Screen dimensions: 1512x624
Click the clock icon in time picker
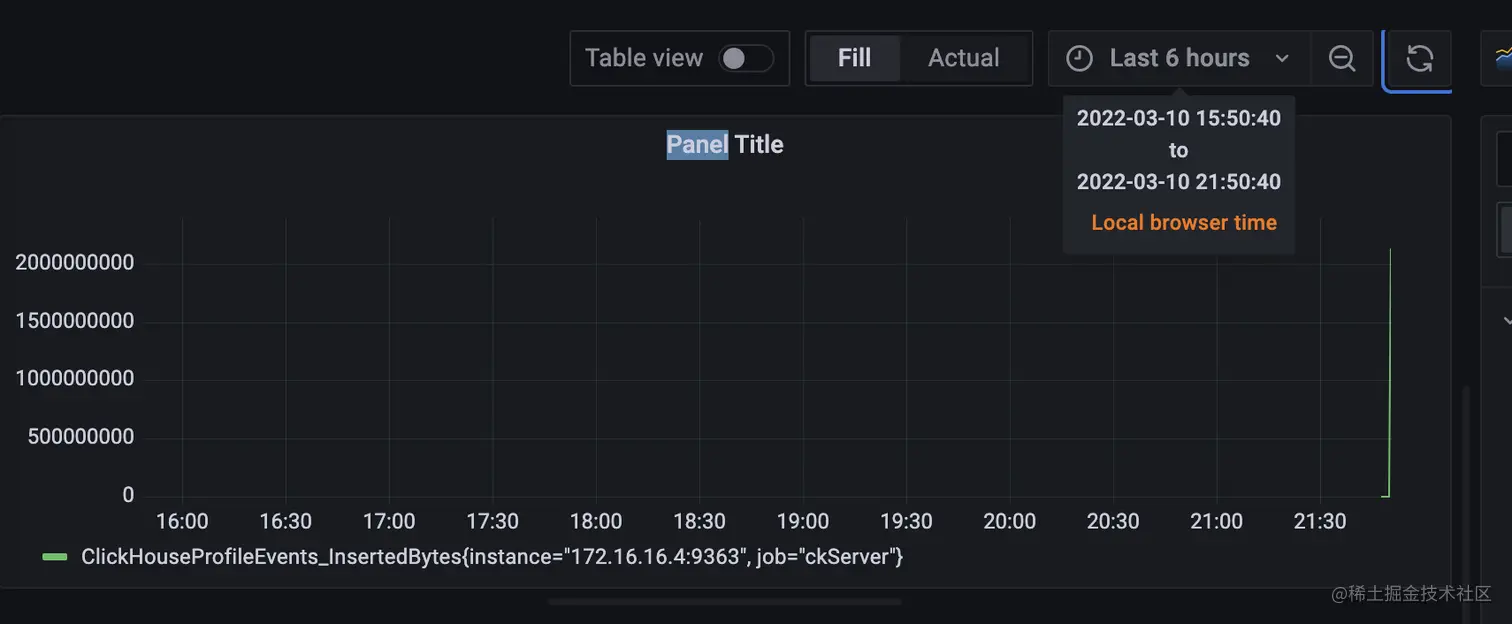(x=1079, y=58)
